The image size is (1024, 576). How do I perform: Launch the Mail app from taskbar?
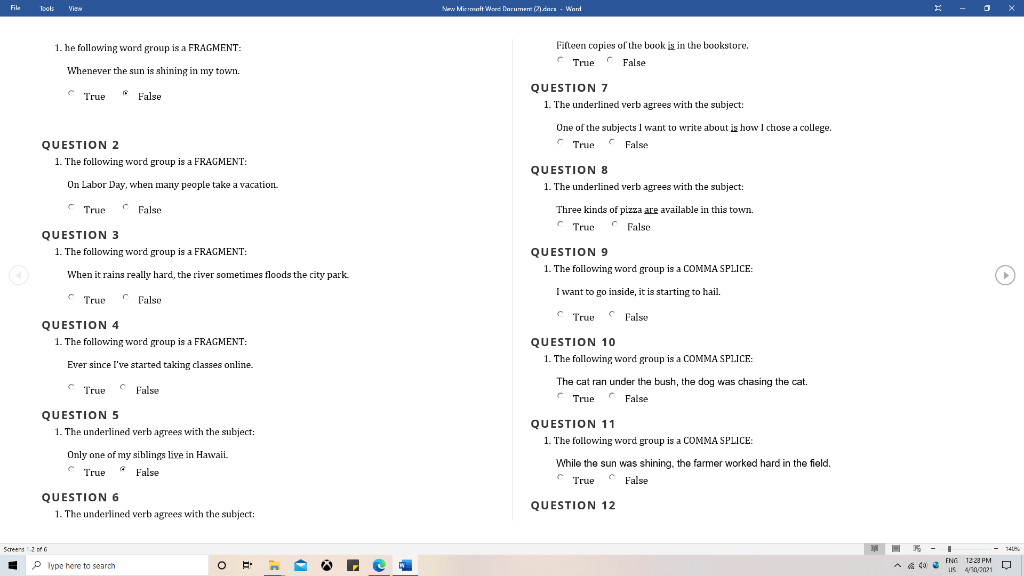pos(300,565)
